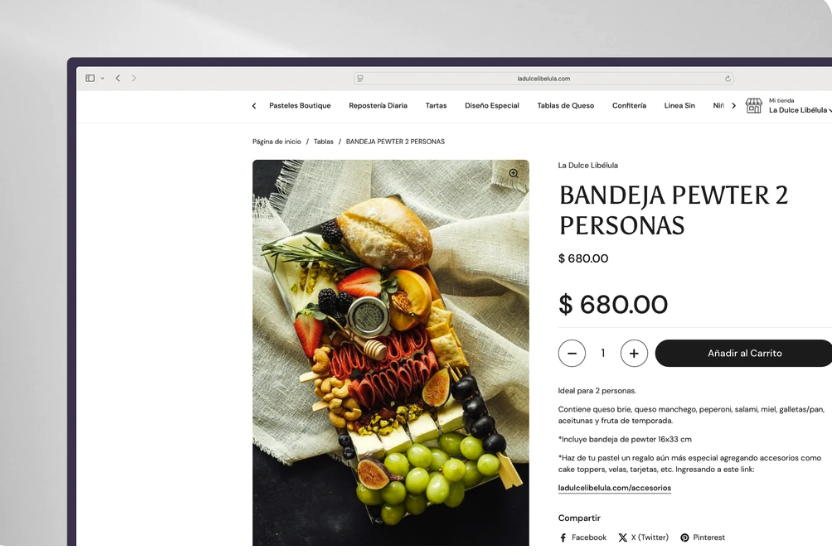The image size is (836, 558).
Task: Show earlier categories with left chevron
Action: (x=254, y=106)
